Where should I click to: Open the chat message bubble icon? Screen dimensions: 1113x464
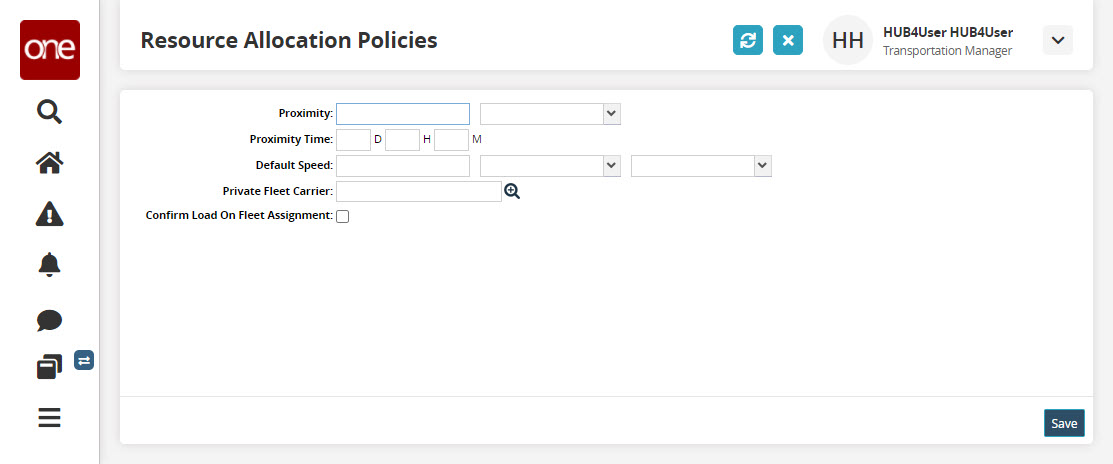coord(49,320)
